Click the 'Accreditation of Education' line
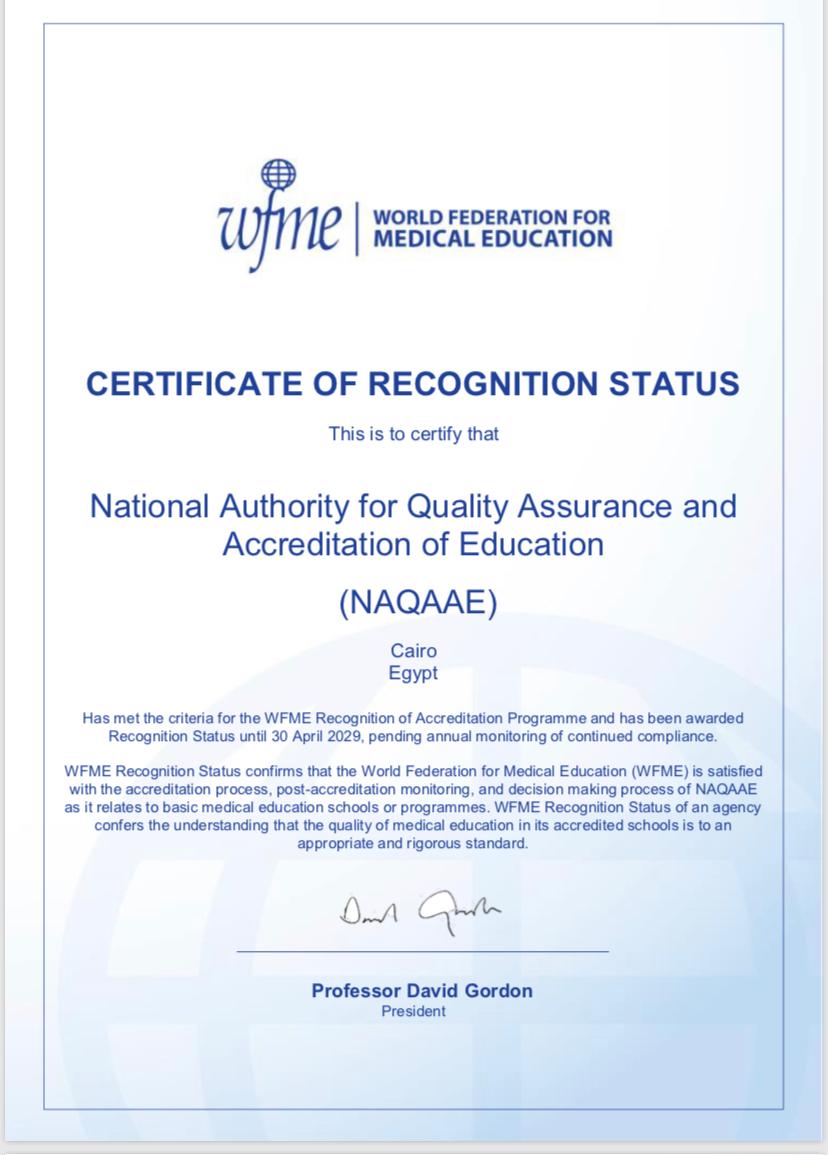This screenshot has height=1155, width=828. (x=413, y=544)
